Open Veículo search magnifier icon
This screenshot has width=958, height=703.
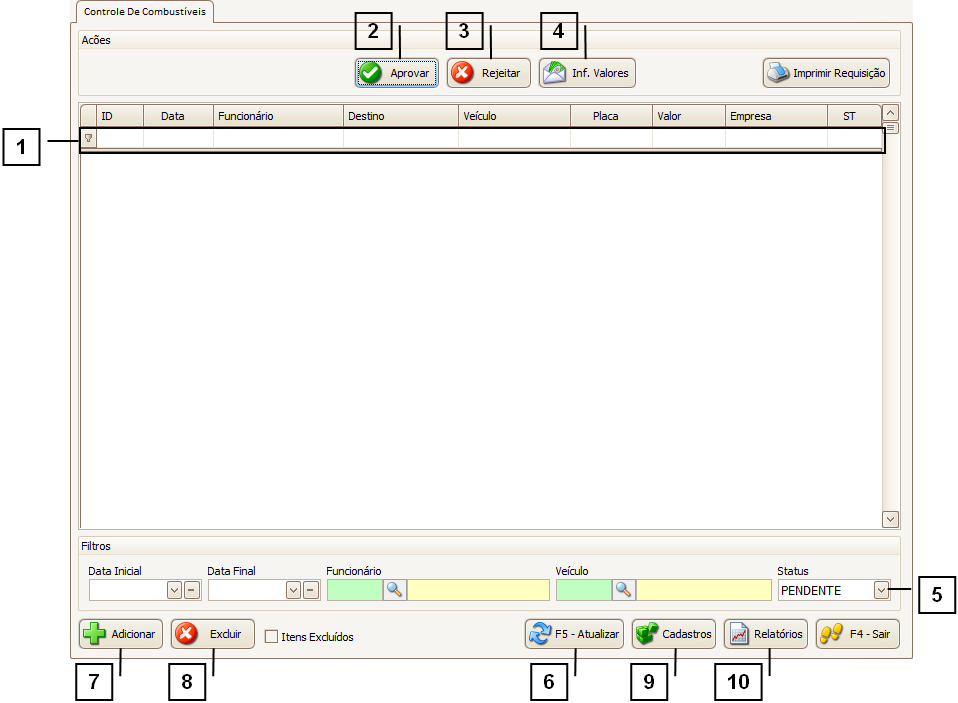[x=624, y=590]
